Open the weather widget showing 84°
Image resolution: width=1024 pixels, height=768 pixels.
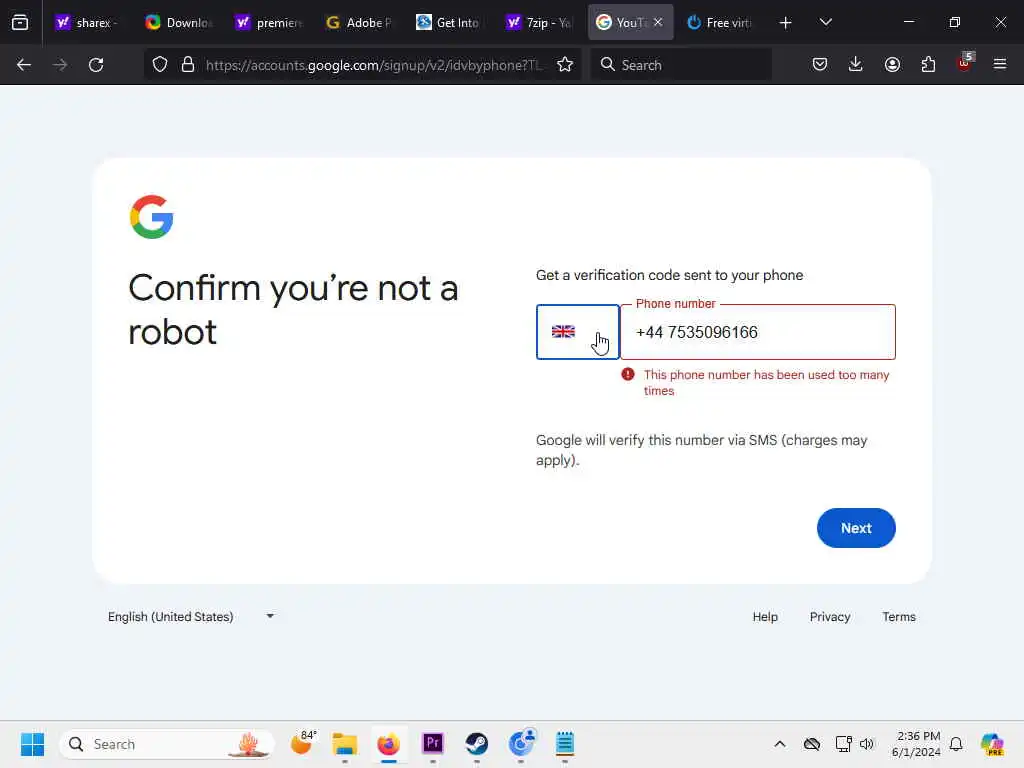[302, 743]
